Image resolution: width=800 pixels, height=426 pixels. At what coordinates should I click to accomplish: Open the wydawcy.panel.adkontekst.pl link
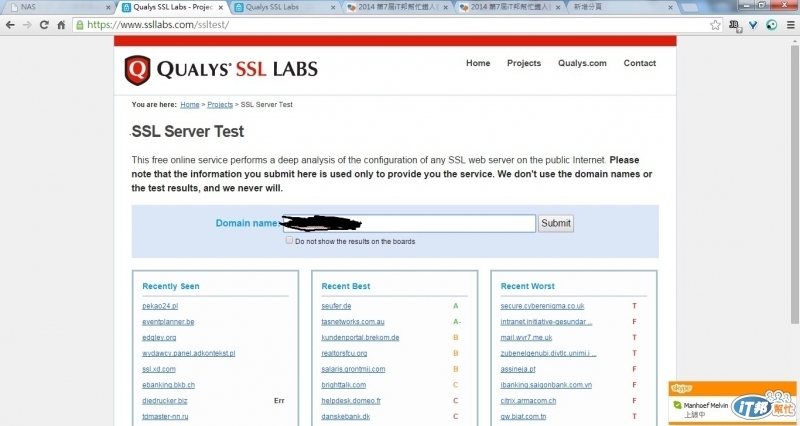[x=189, y=354]
